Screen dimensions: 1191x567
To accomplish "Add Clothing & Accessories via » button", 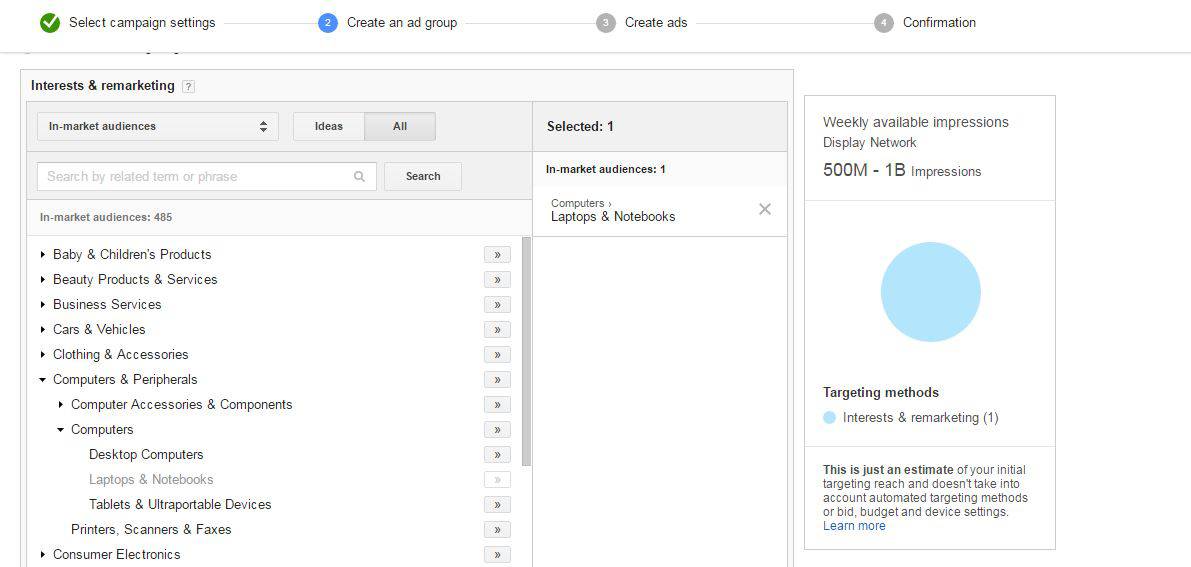I will [497, 355].
